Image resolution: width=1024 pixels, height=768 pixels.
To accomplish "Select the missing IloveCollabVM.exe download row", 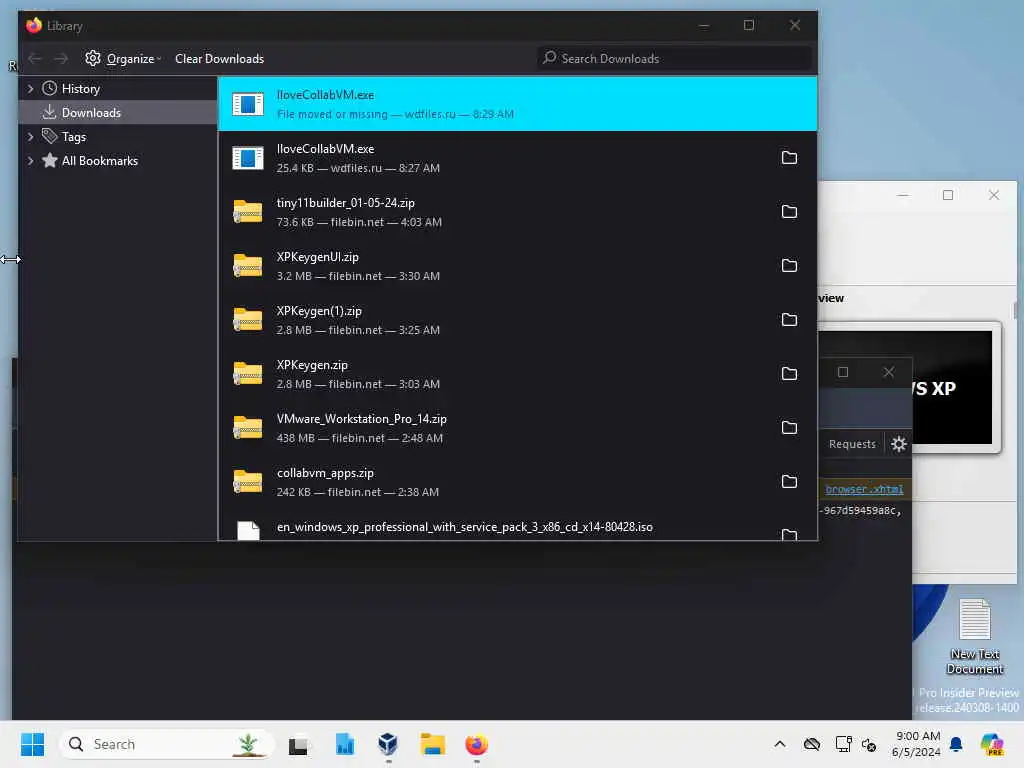I will [x=517, y=104].
